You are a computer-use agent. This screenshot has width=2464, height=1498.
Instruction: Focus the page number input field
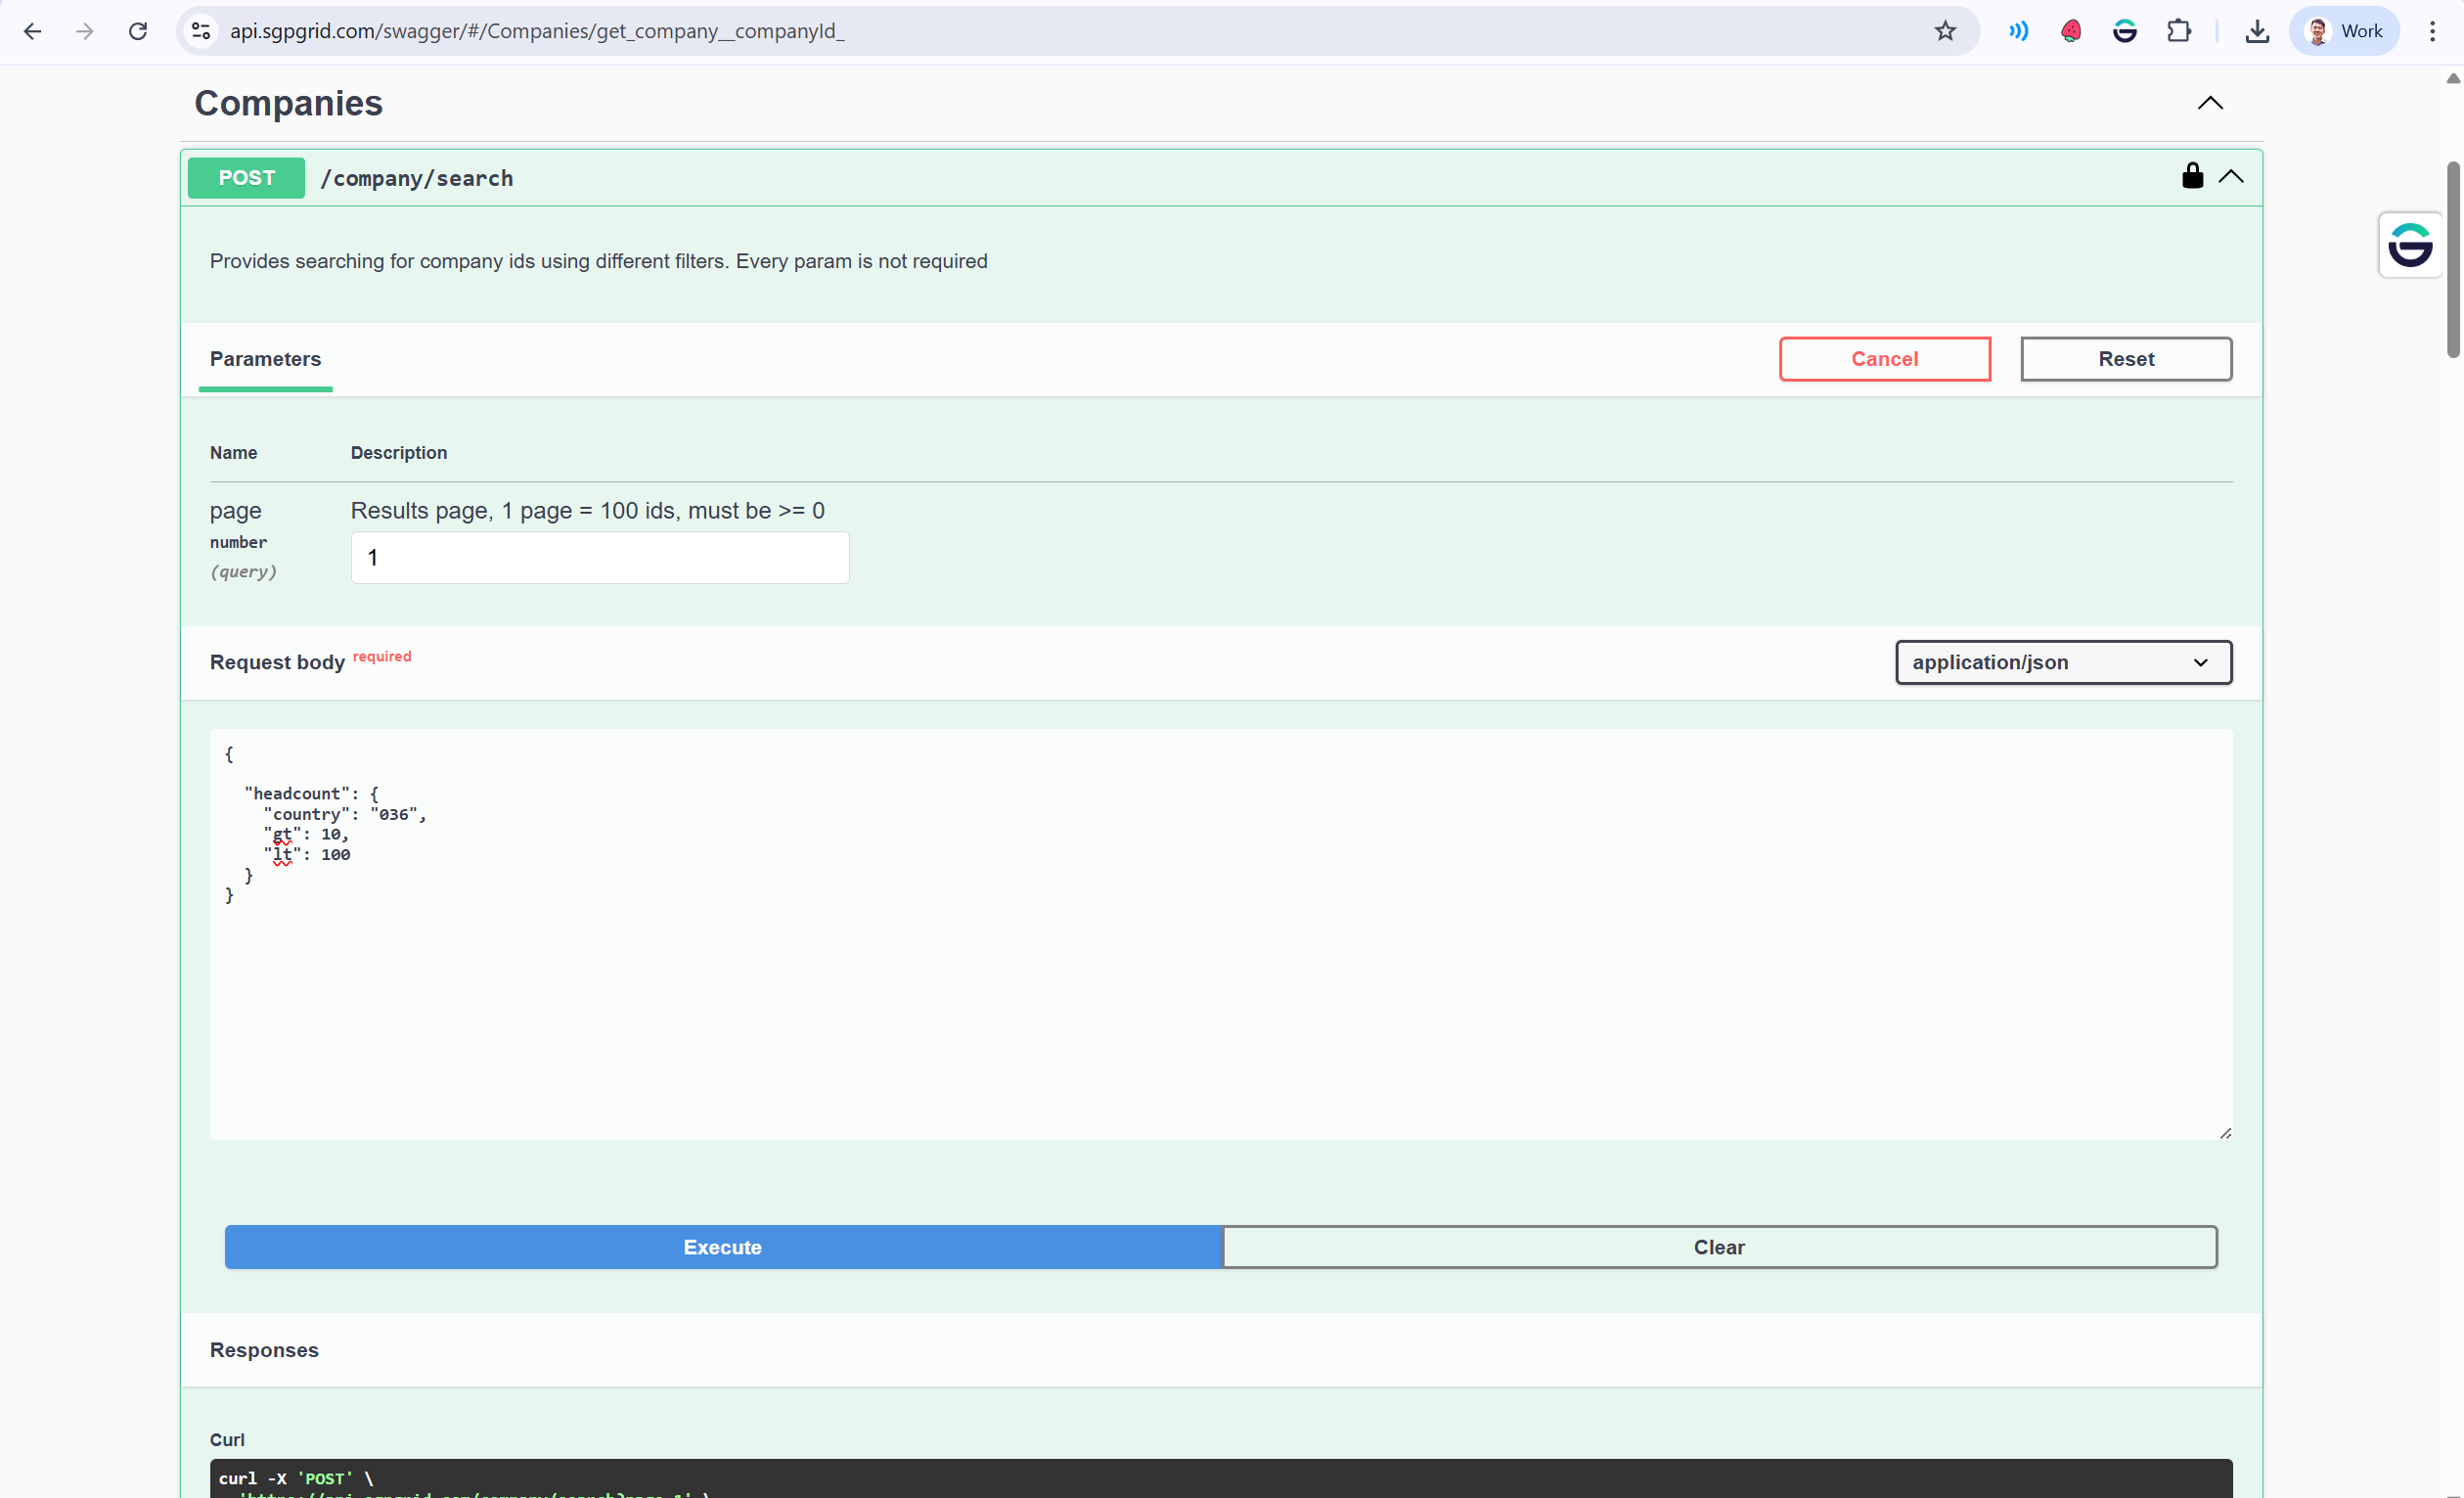pos(600,558)
